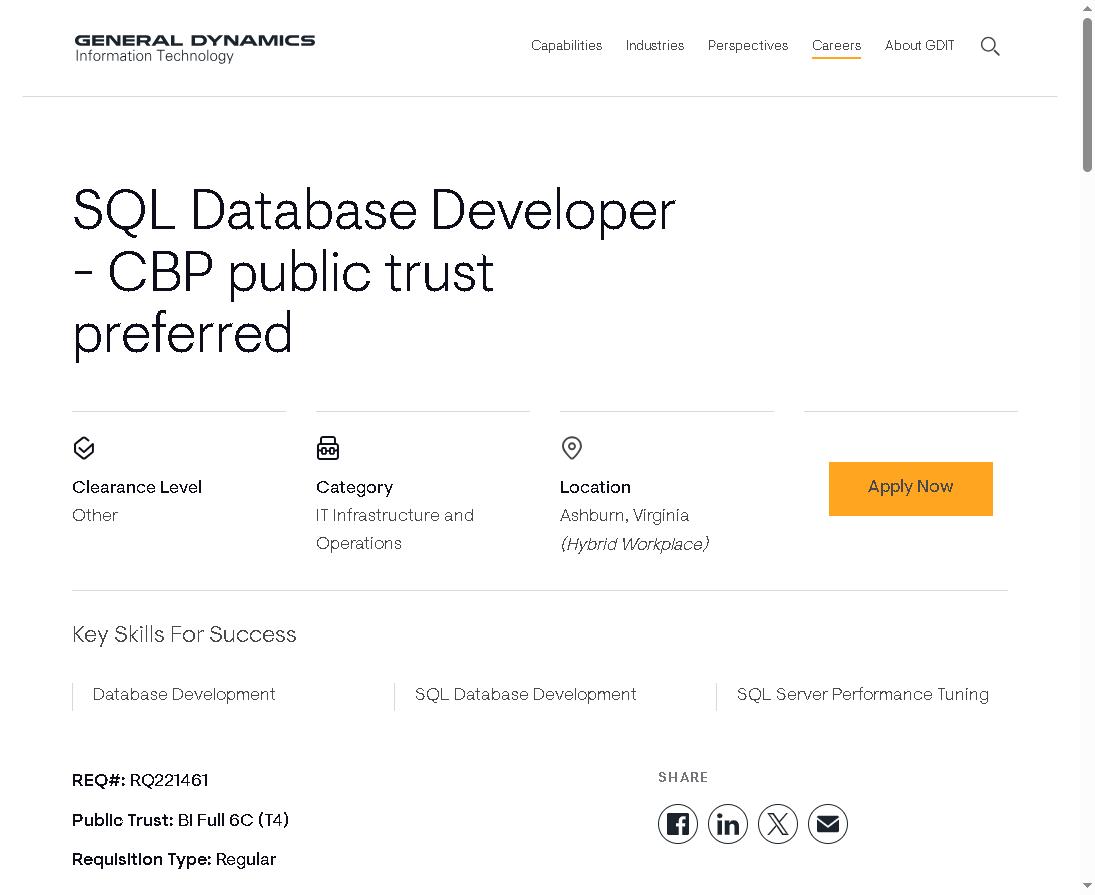The width and height of the screenshot is (1095, 895).
Task: Open the Industries menu
Action: click(x=655, y=45)
